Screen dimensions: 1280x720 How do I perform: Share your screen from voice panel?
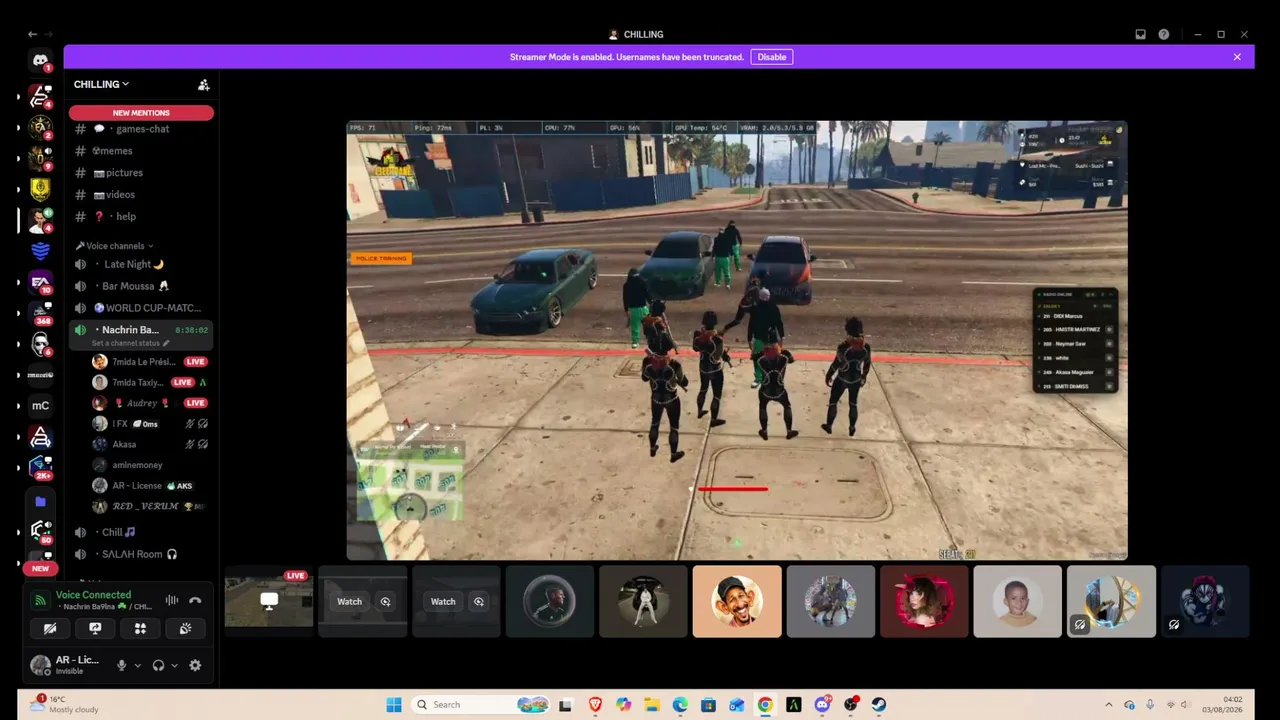(x=95, y=629)
